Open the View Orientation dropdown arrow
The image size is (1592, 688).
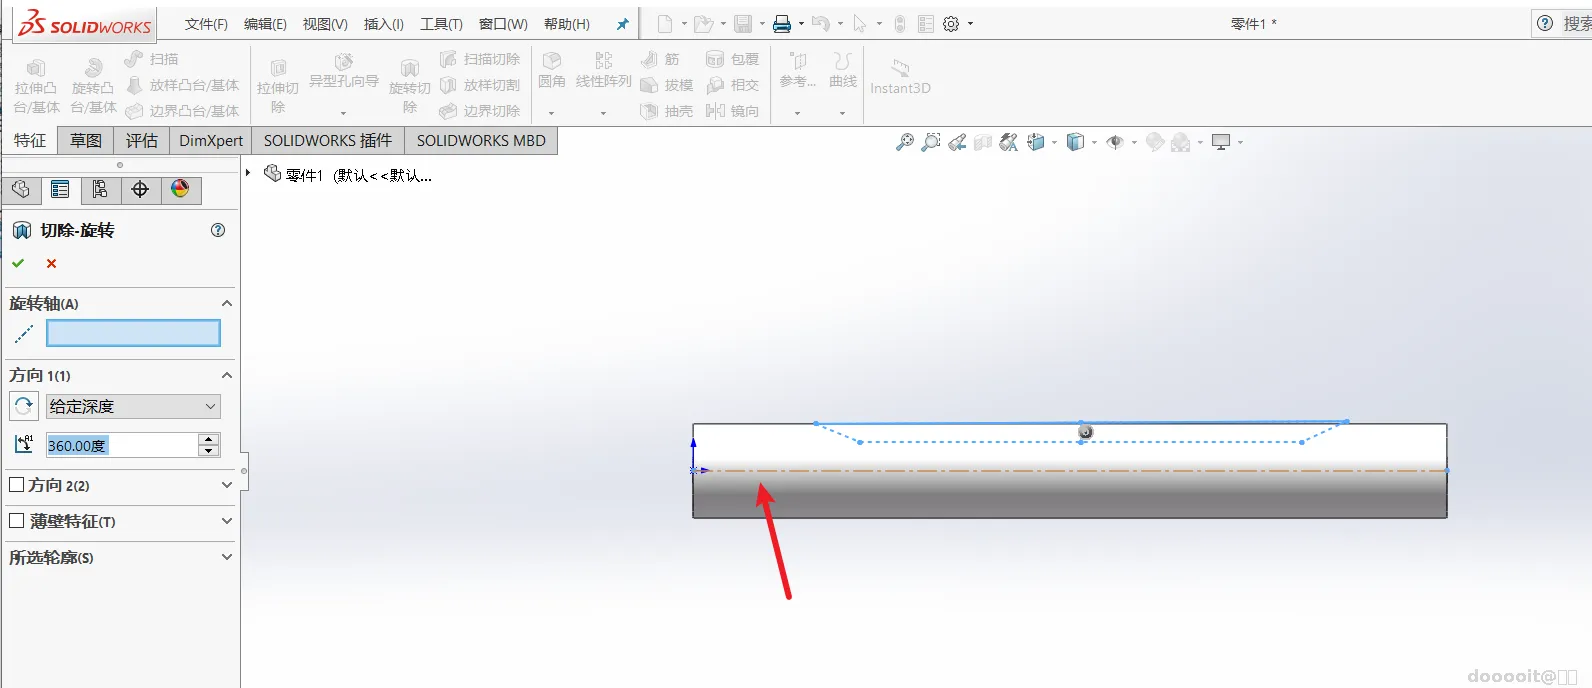pyautogui.click(x=1054, y=143)
